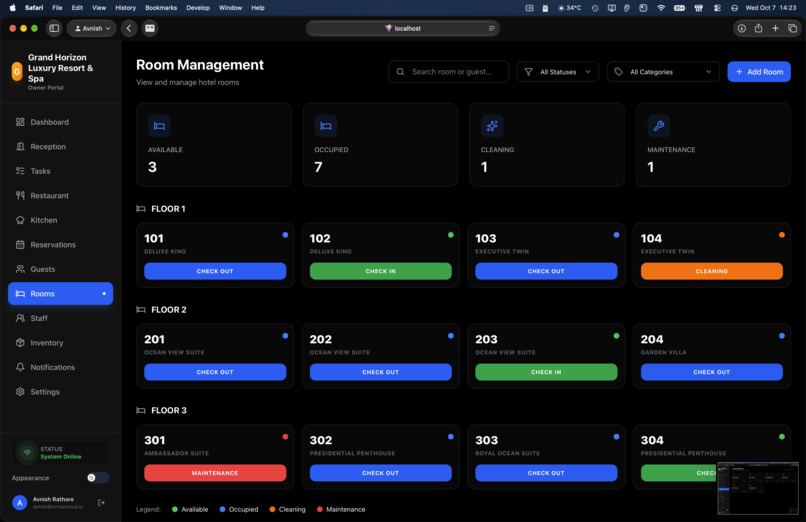Open the Guests page
This screenshot has height=522, width=806.
coord(60,269)
